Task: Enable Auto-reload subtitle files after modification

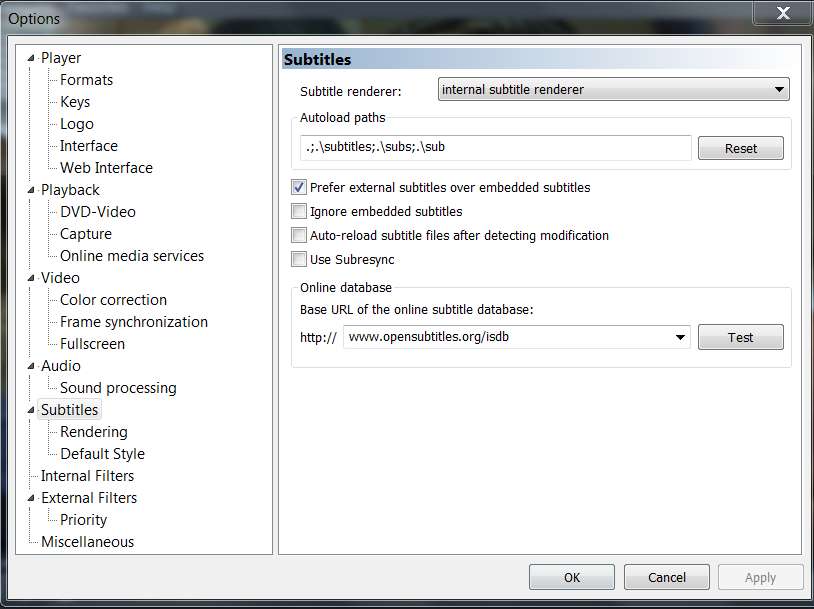Action: pos(299,235)
